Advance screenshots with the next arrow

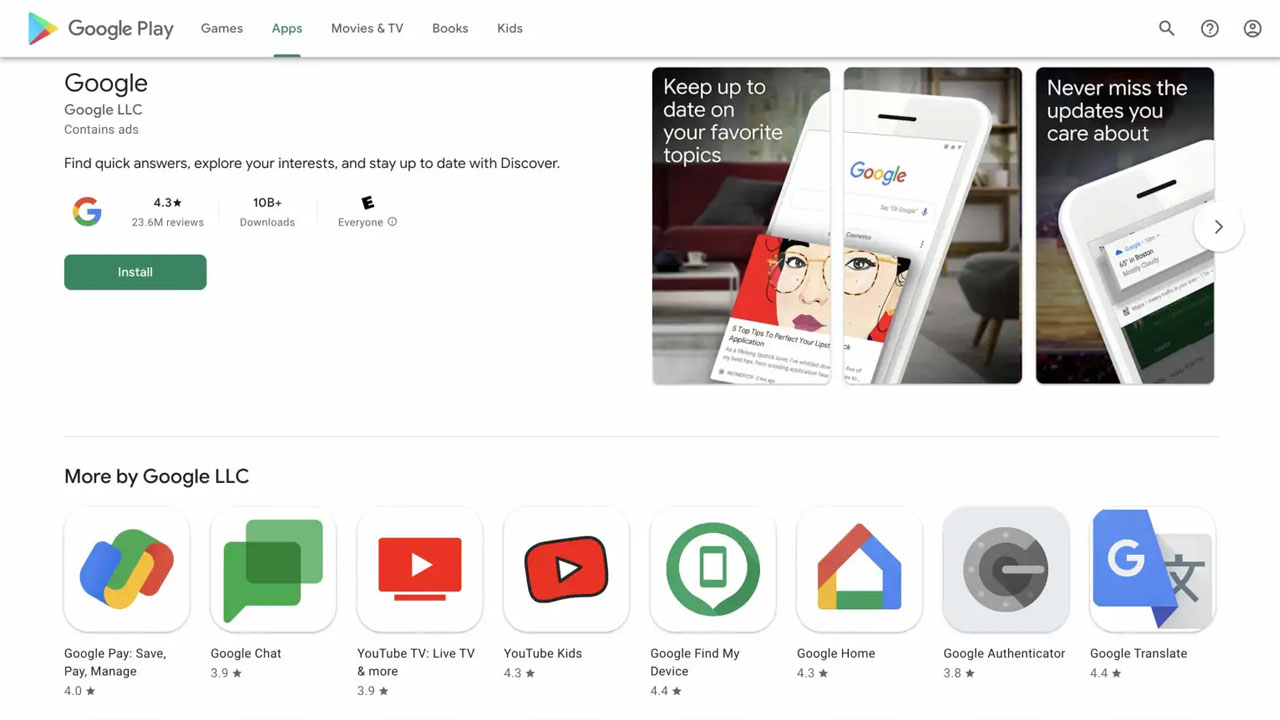pyautogui.click(x=1218, y=227)
